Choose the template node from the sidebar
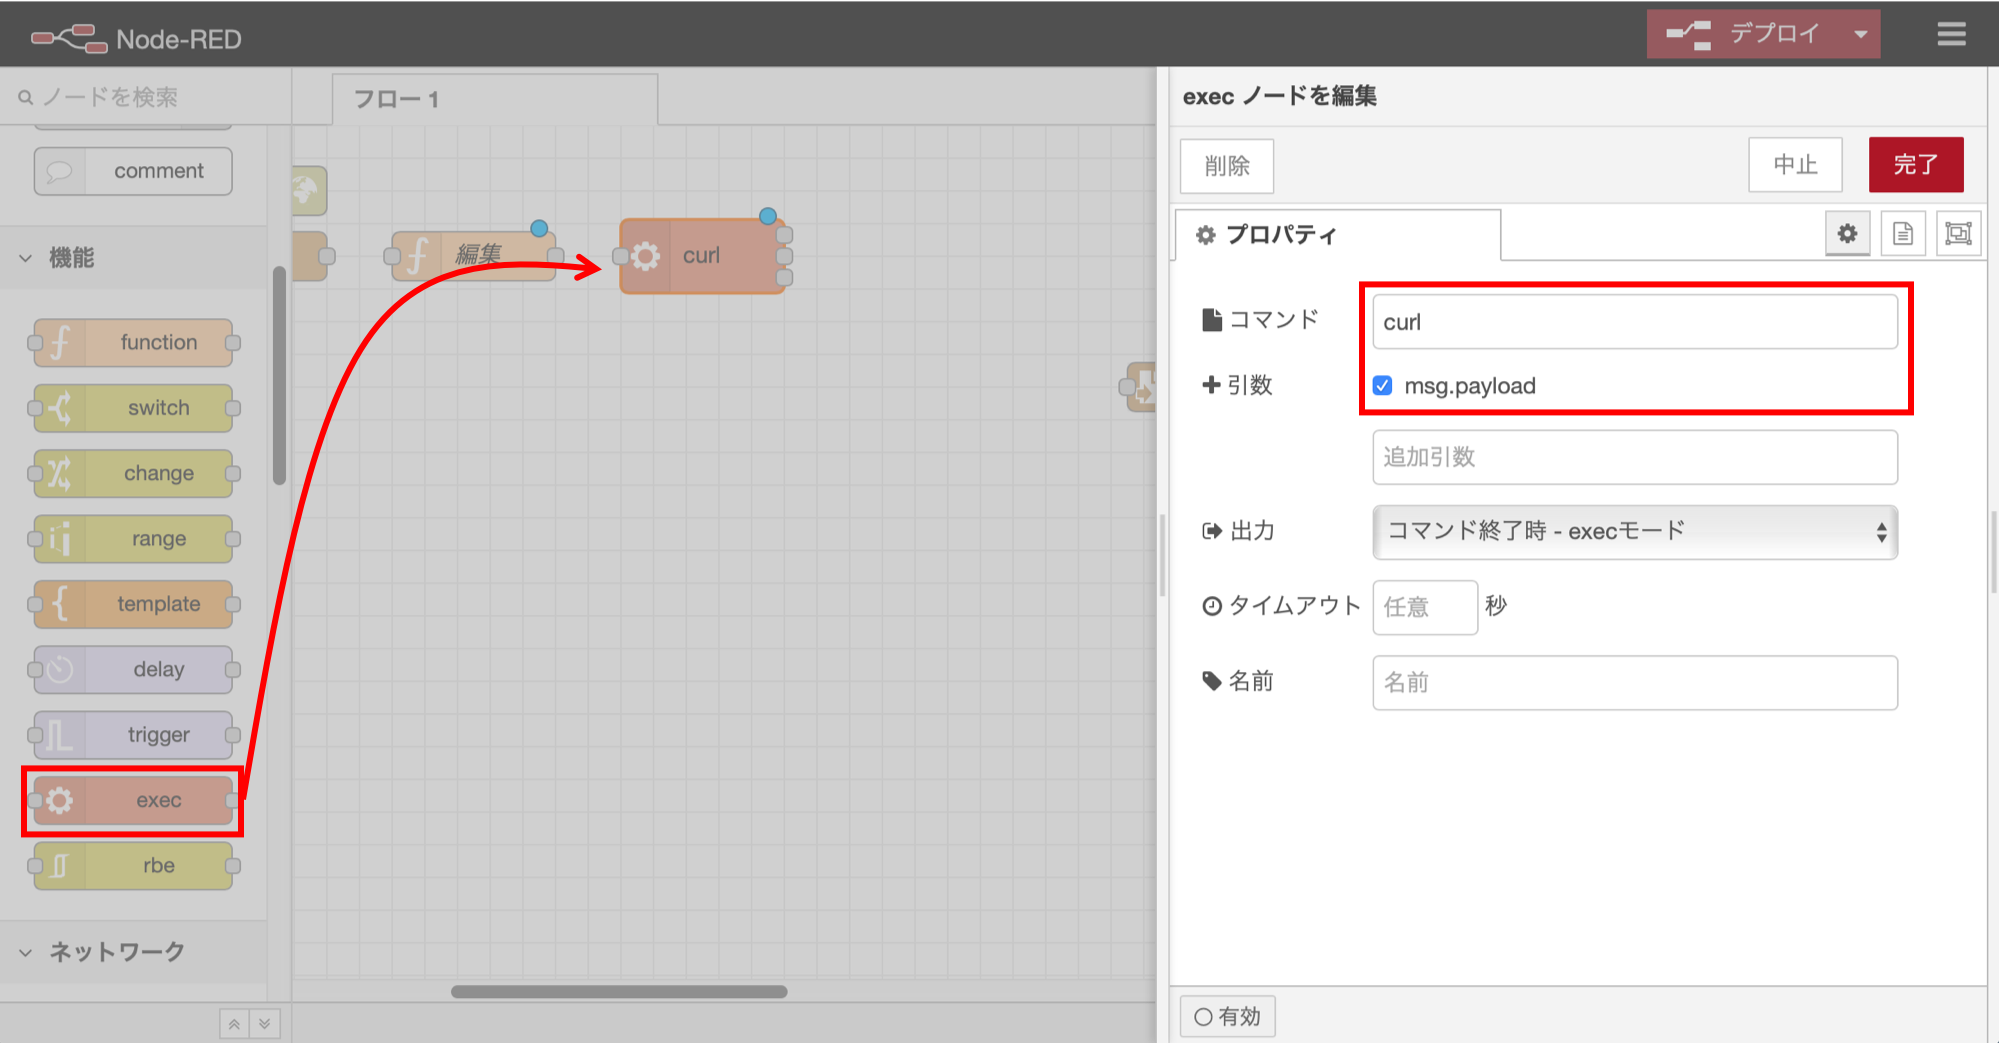 coord(132,604)
